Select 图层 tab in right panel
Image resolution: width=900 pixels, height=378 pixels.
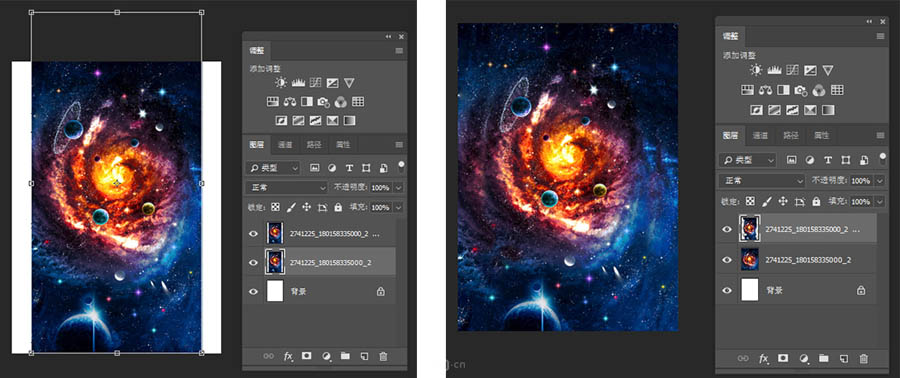click(731, 135)
